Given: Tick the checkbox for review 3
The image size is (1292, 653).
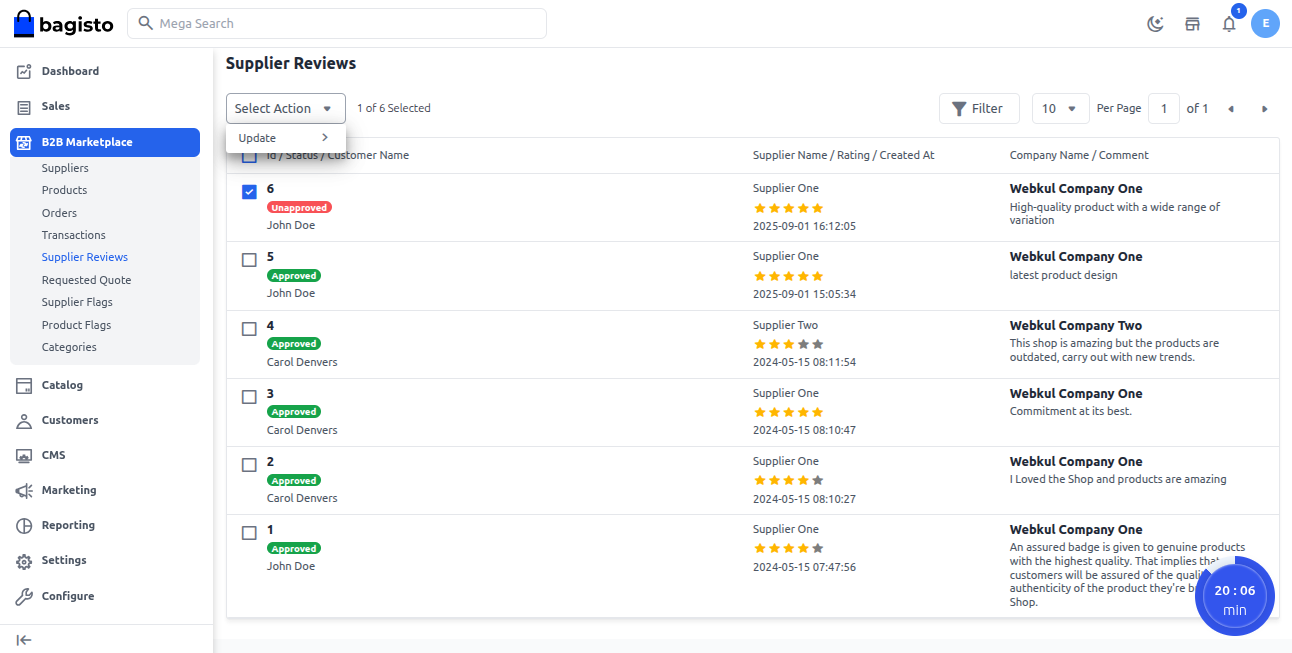Looking at the screenshot, I should [x=249, y=397].
